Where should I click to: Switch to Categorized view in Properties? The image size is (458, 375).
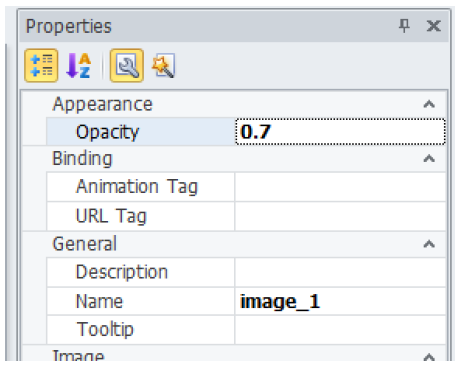[x=41, y=66]
